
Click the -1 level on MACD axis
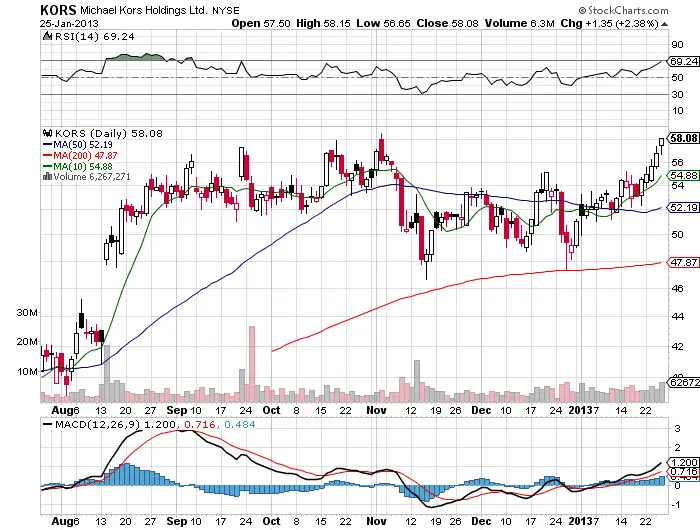point(676,505)
